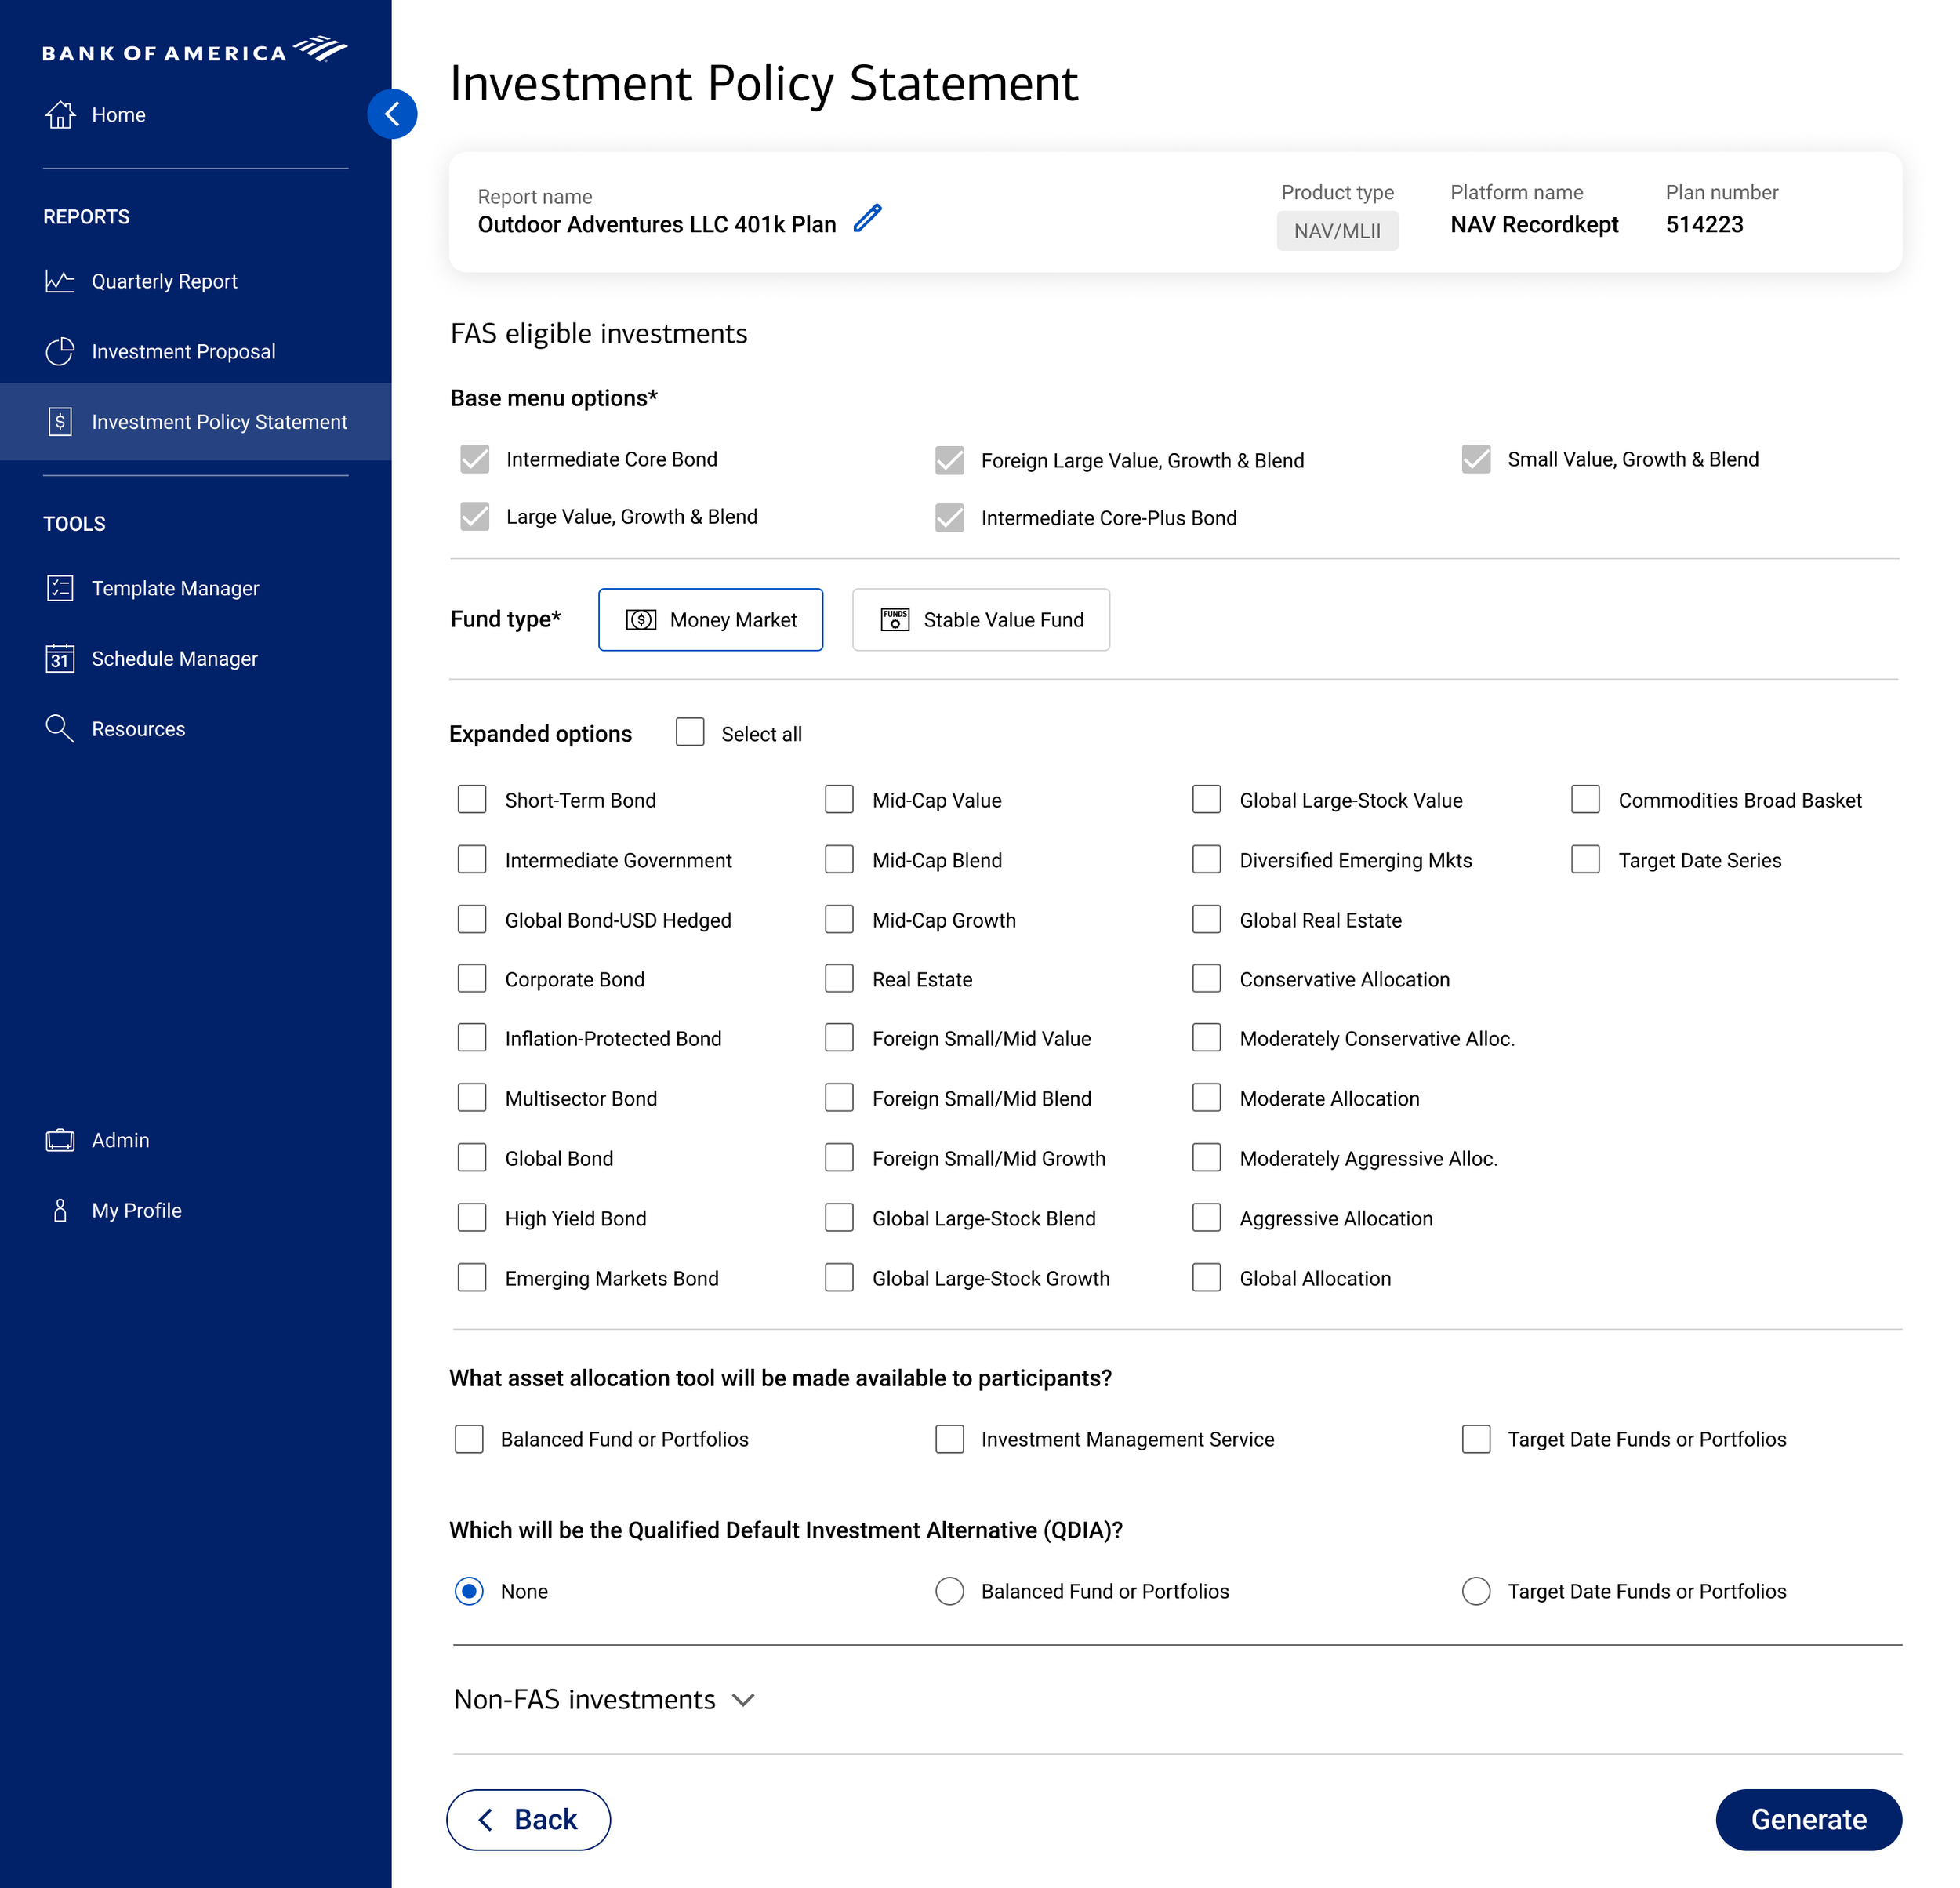Click the Quarterly Report chart icon
Image resolution: width=1960 pixels, height=1888 pixels.
(61, 281)
